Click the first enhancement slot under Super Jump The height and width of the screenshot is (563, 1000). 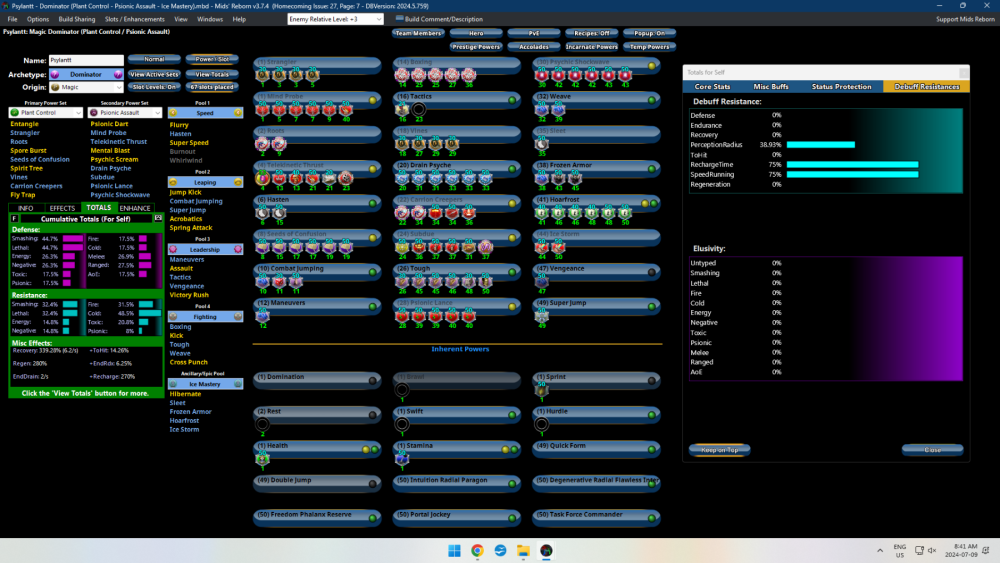[x=541, y=316]
